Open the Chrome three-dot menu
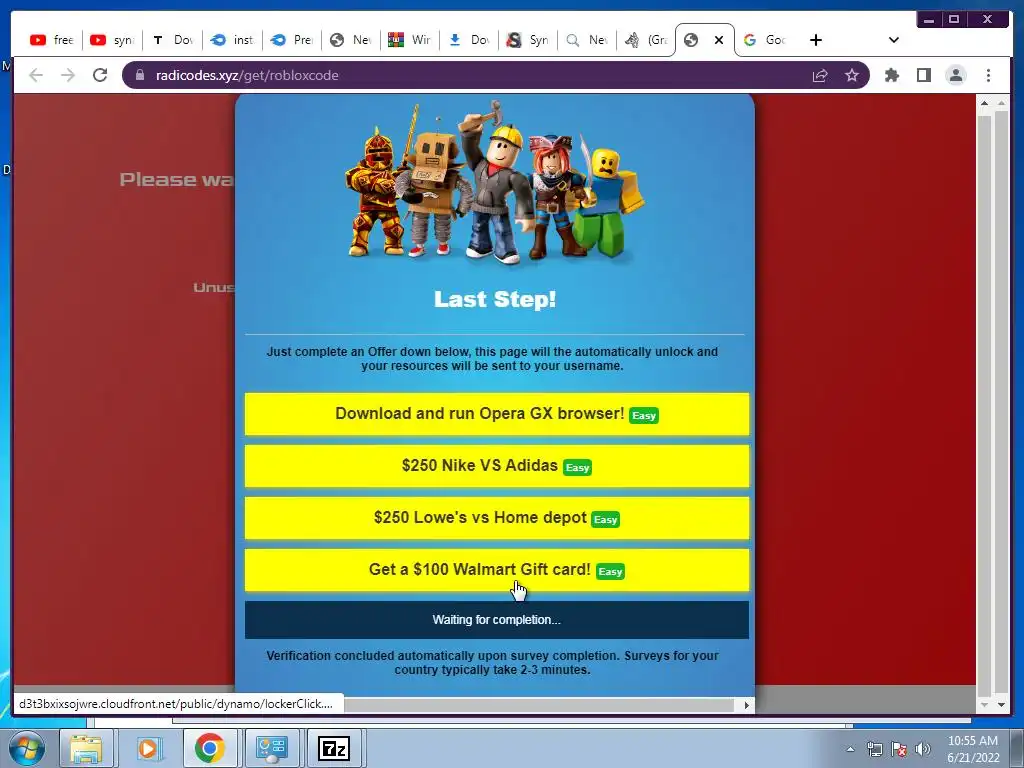The image size is (1024, 768). point(989,75)
